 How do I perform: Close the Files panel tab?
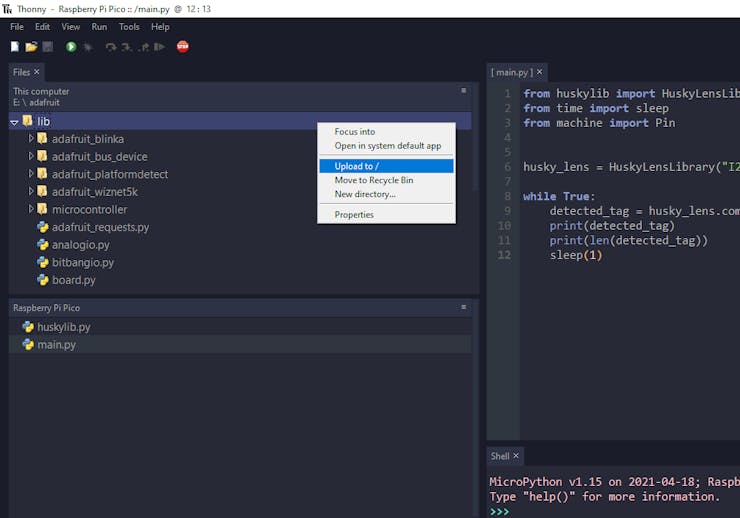tap(37, 72)
